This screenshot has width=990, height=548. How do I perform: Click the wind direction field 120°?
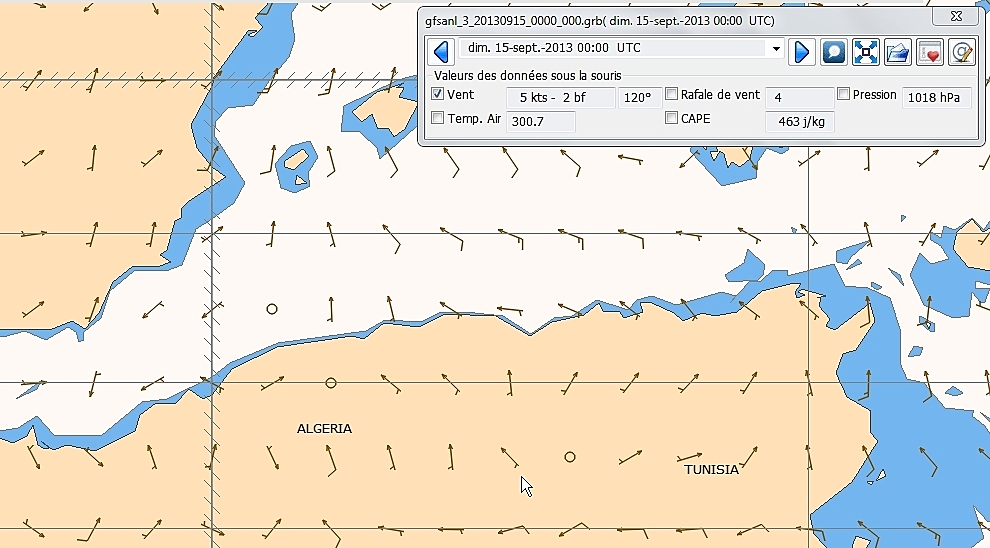tap(640, 97)
